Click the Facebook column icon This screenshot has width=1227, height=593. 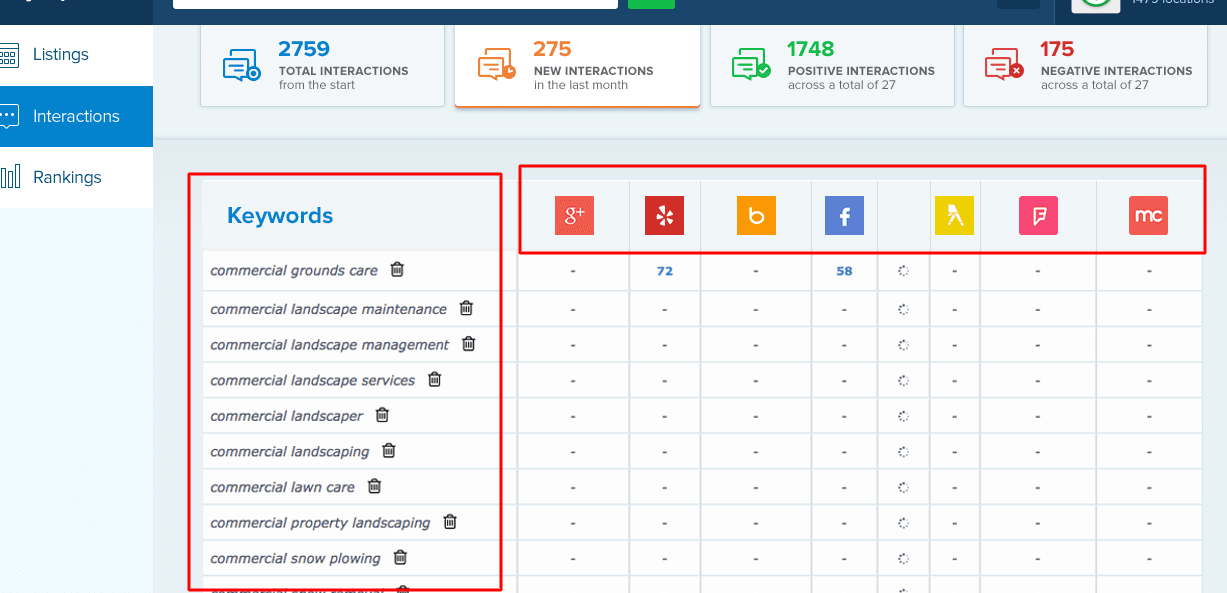tap(844, 215)
